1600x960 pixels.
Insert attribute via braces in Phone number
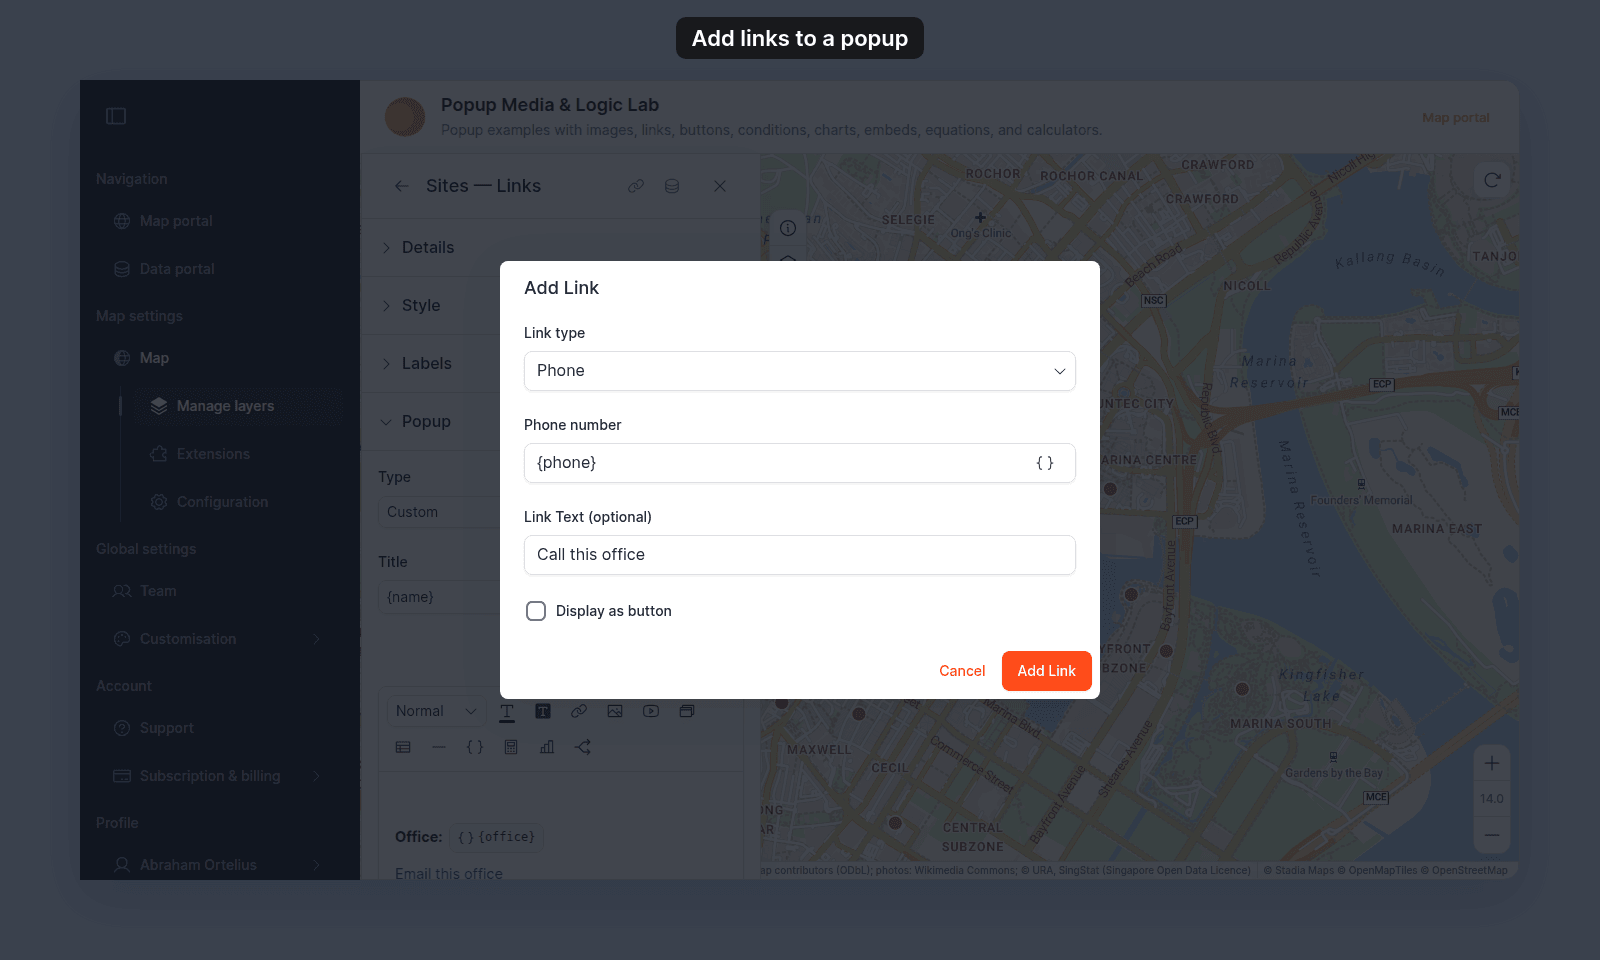point(1045,463)
